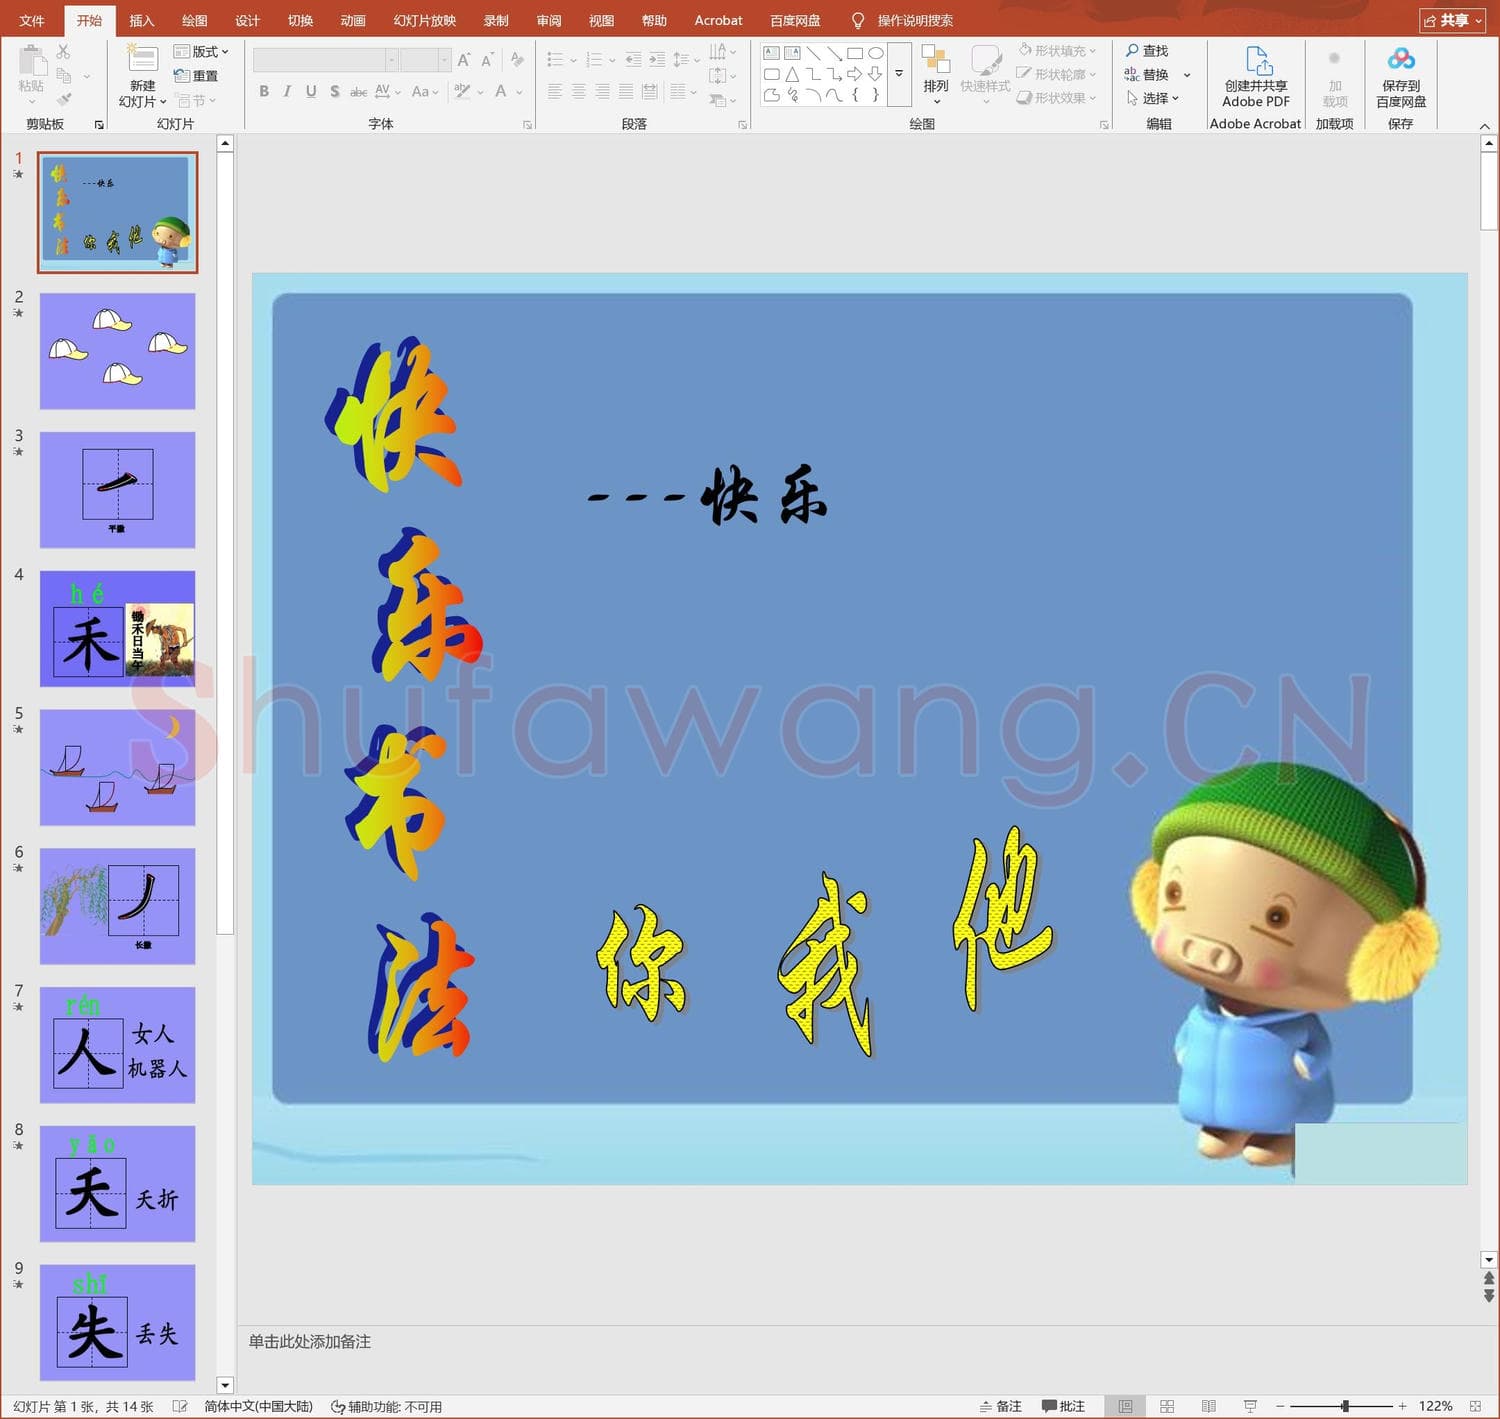Click Next Slide arrow on slide scrollbar
This screenshot has width=1500, height=1419.
pos(1489,1296)
